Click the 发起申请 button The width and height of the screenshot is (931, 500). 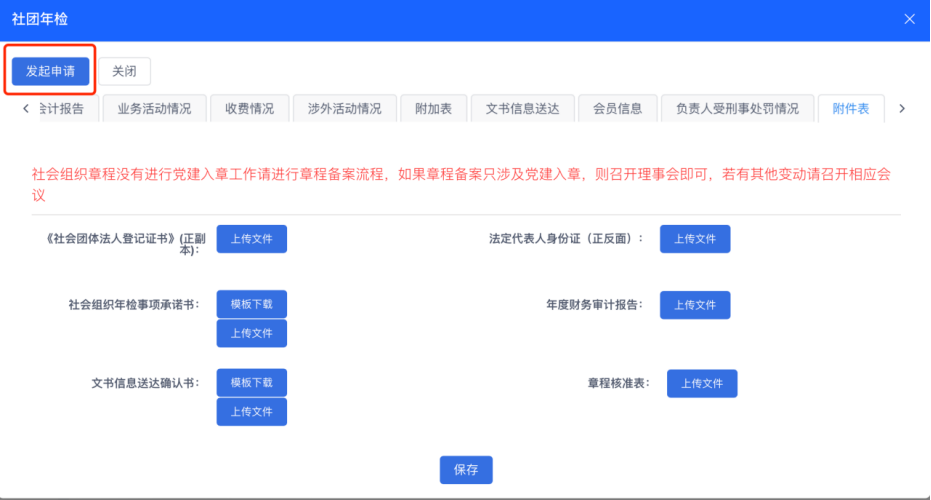(x=50, y=71)
